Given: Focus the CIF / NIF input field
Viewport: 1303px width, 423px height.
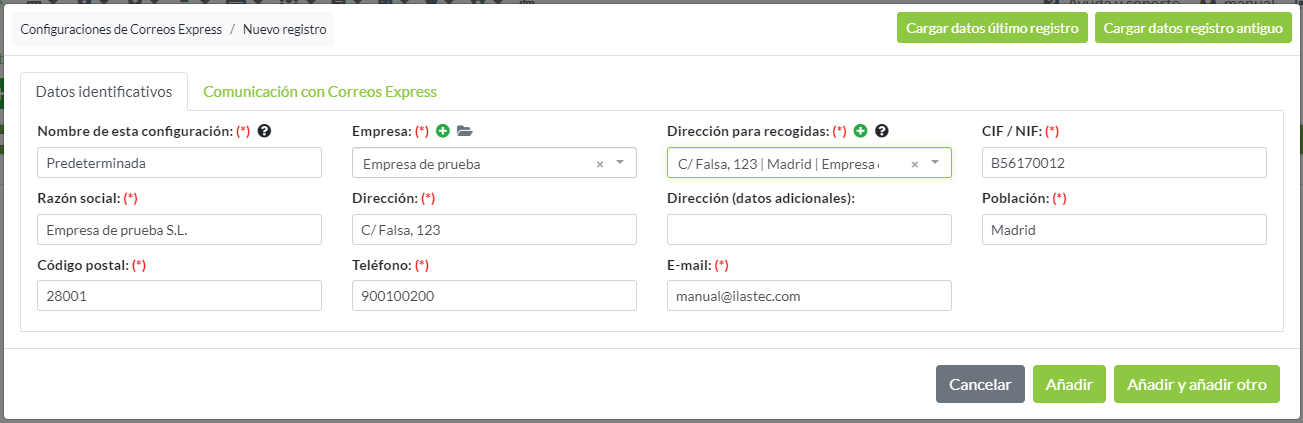Looking at the screenshot, I should [1124, 163].
